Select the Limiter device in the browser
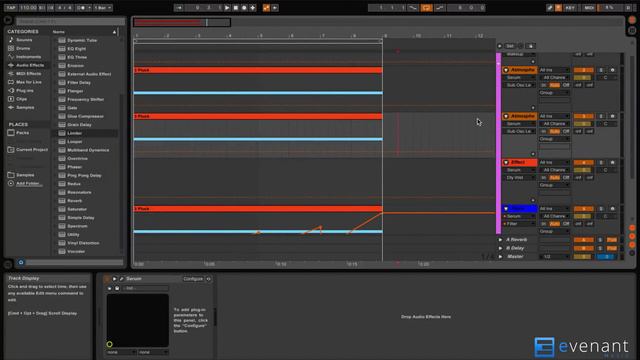The height and width of the screenshot is (360, 640). tap(74, 133)
